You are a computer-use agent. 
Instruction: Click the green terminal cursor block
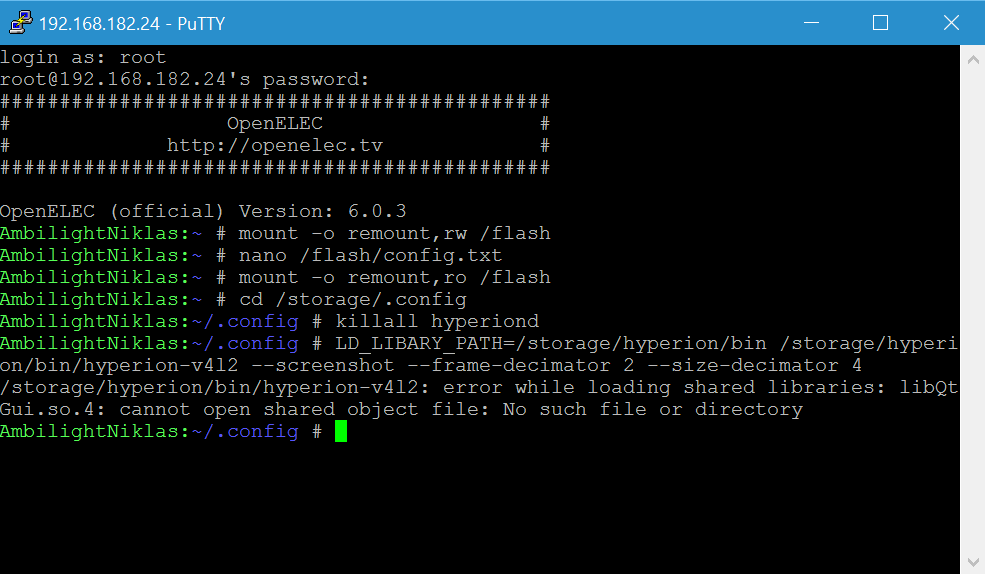340,431
